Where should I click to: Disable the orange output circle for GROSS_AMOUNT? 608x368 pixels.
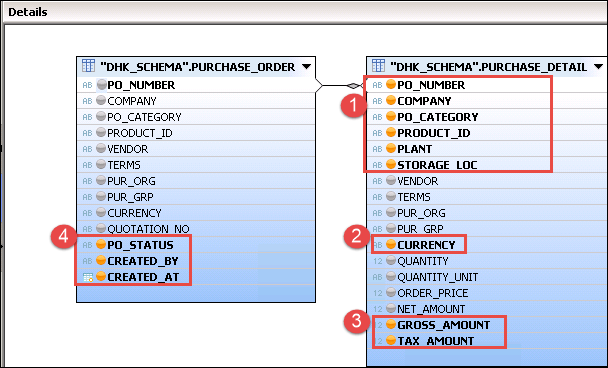pyautogui.click(x=391, y=324)
